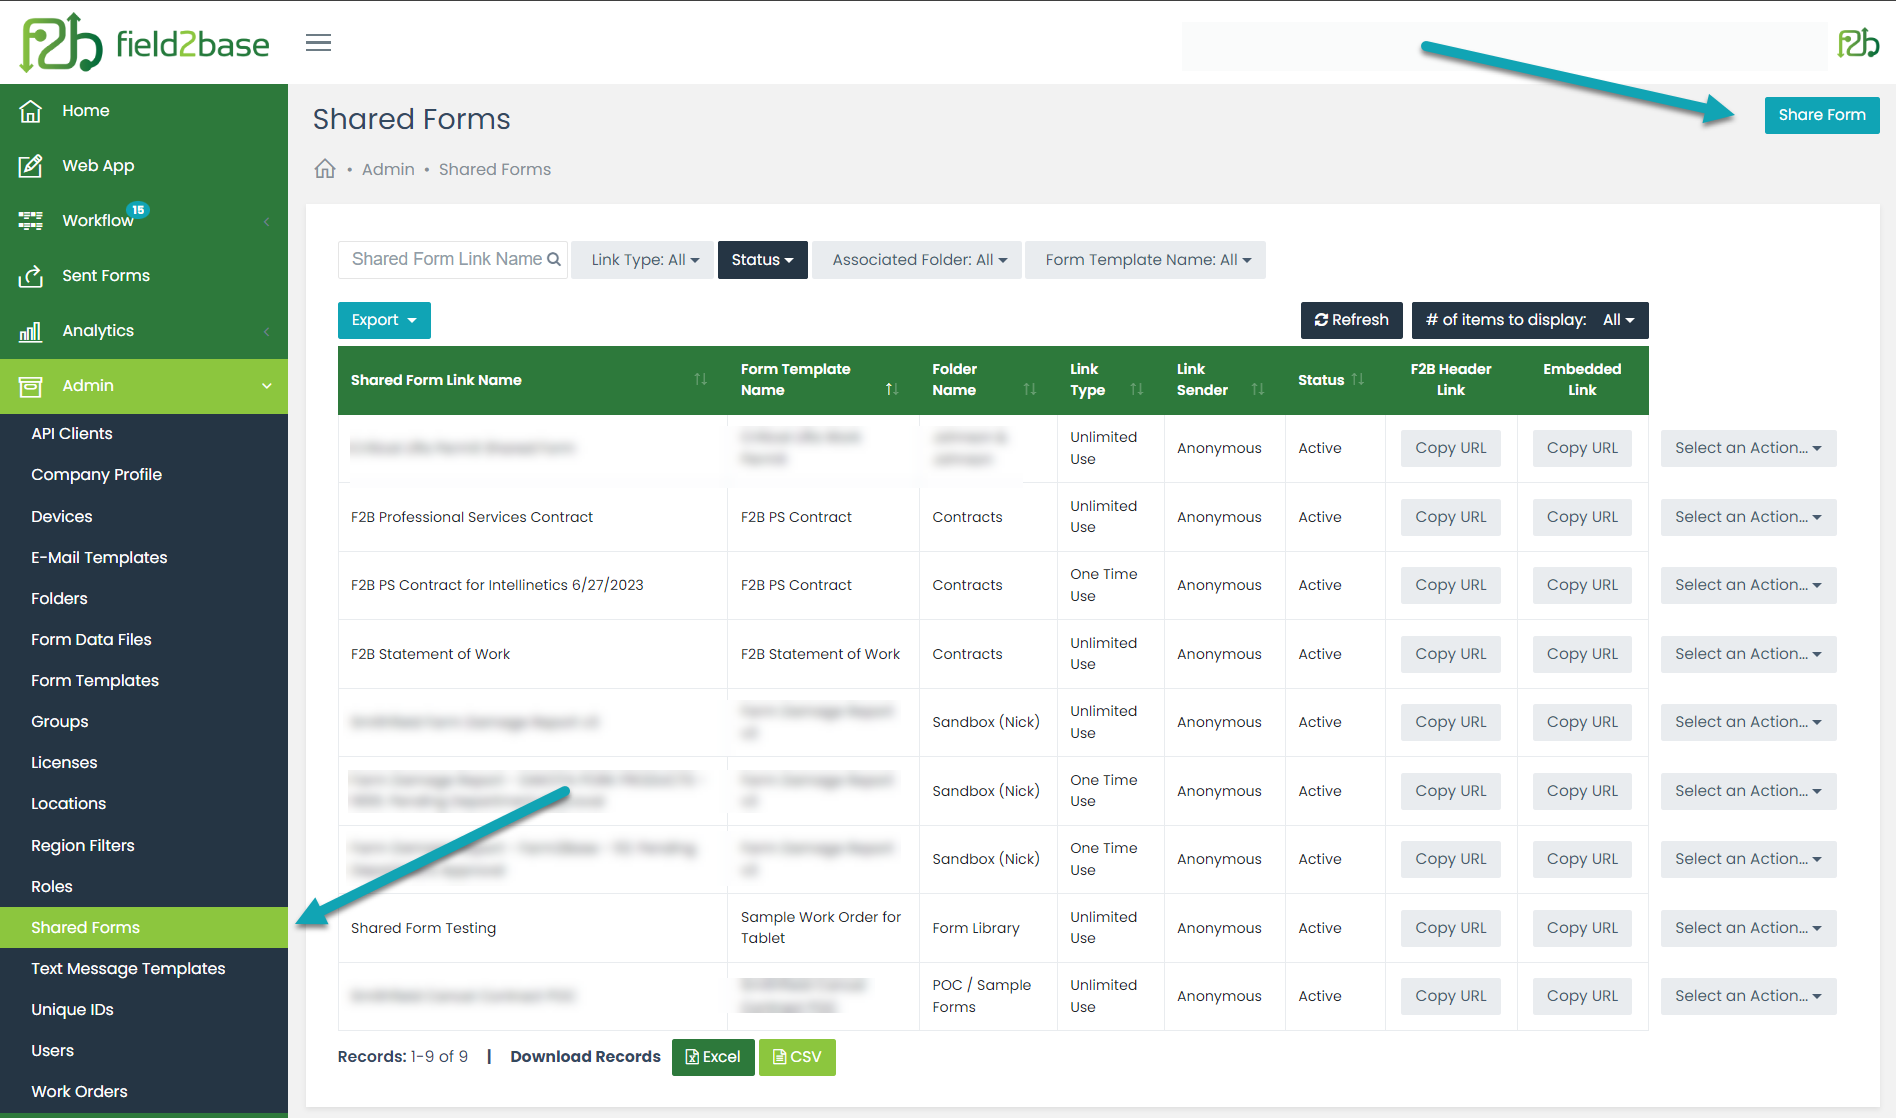Open API Clients admin page

(72, 434)
